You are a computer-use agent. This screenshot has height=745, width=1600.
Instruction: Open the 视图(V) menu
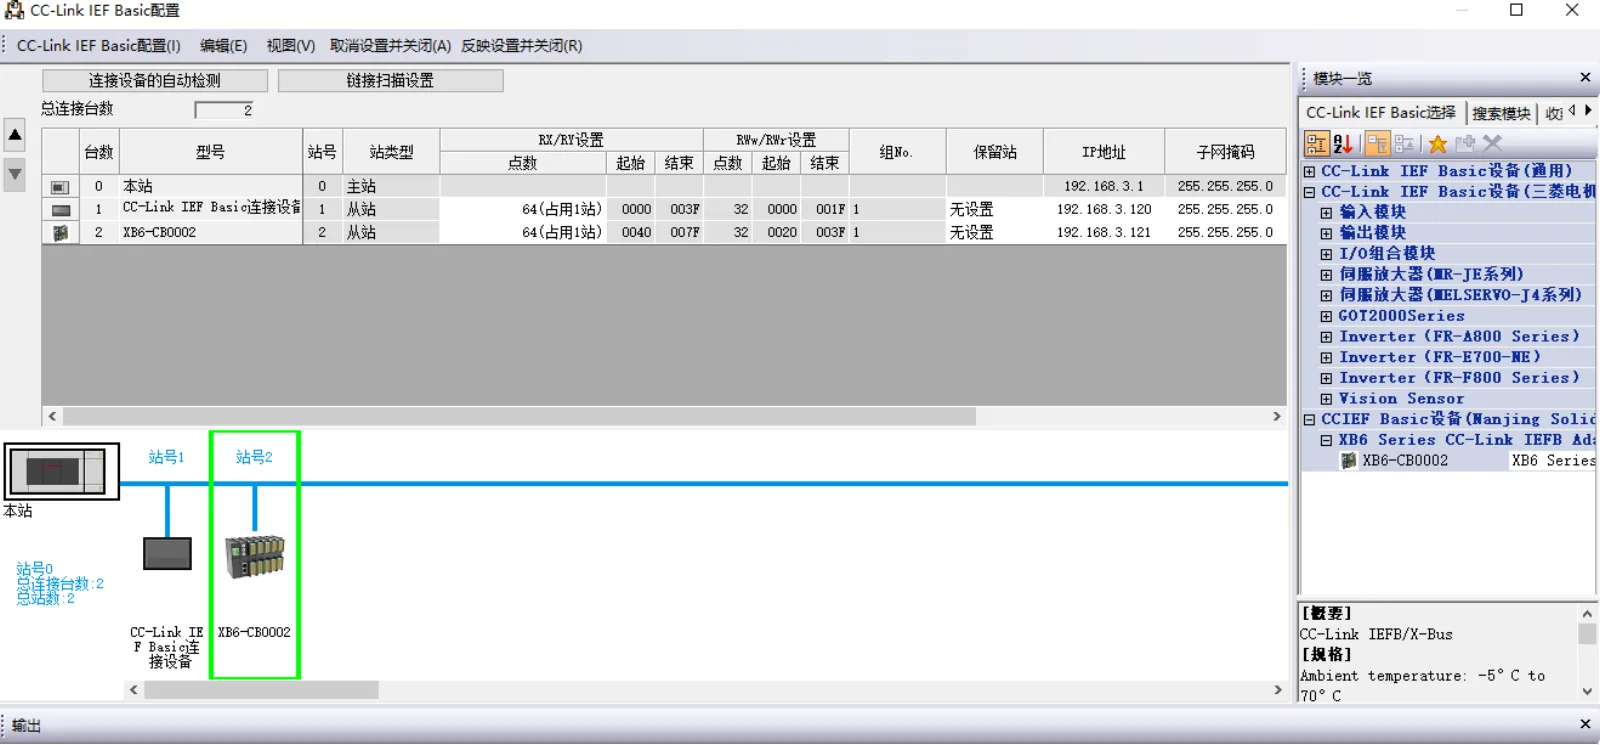pyautogui.click(x=290, y=46)
